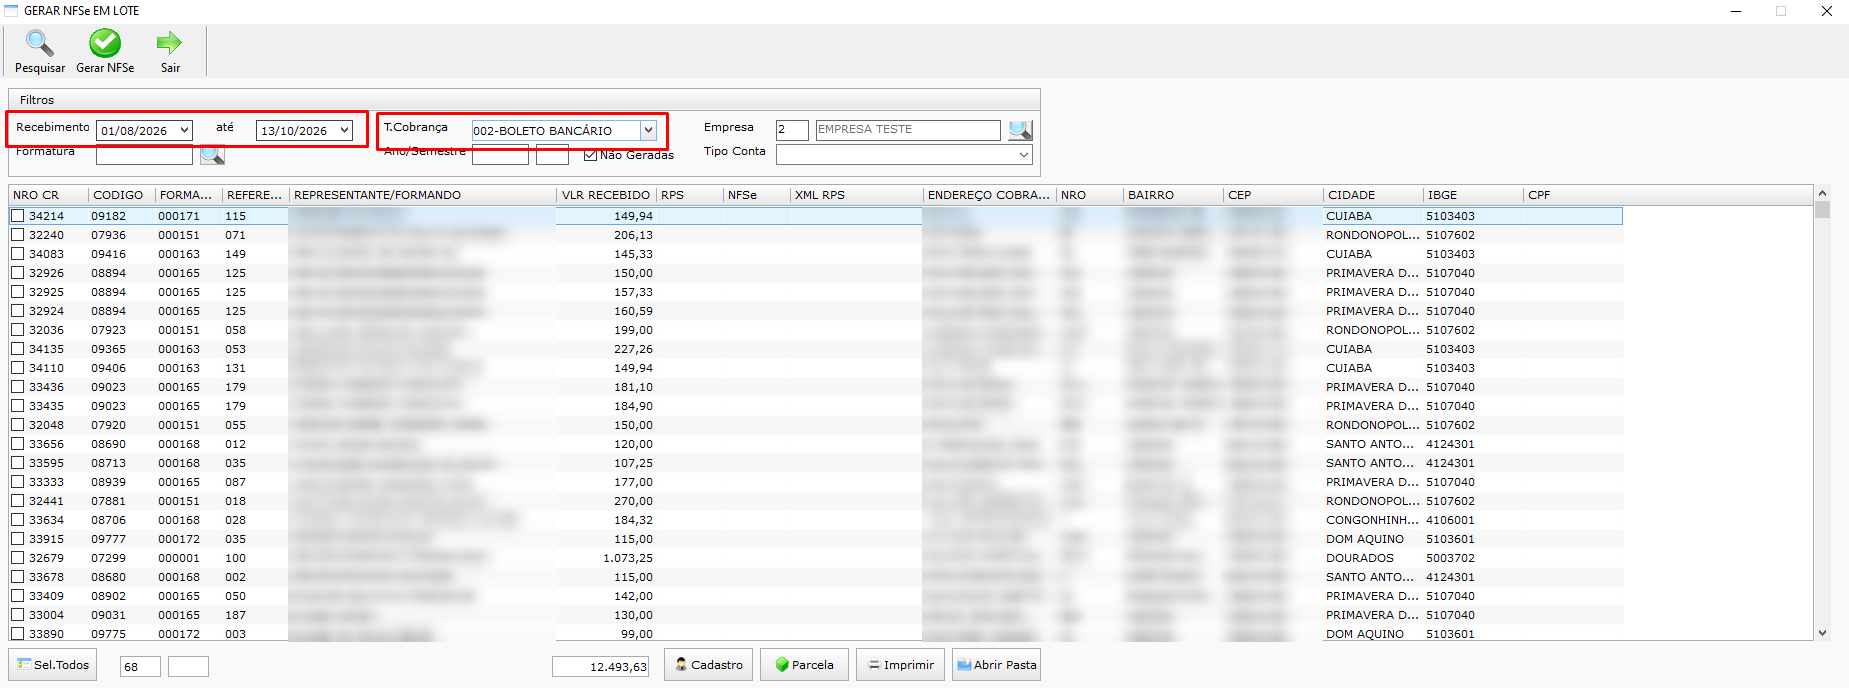Toggle the Não Geradas checkbox

(590, 155)
